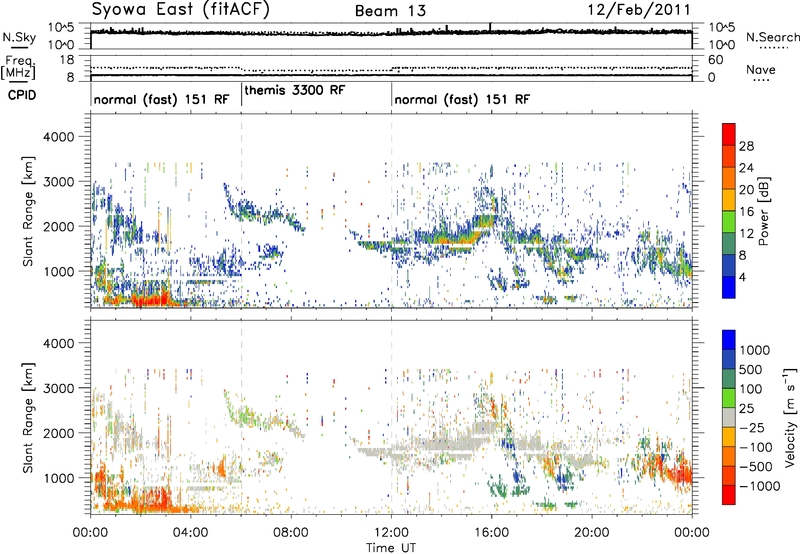800x554 pixels.
Task: Click the '28' power colorbar label
Action: click(x=746, y=146)
